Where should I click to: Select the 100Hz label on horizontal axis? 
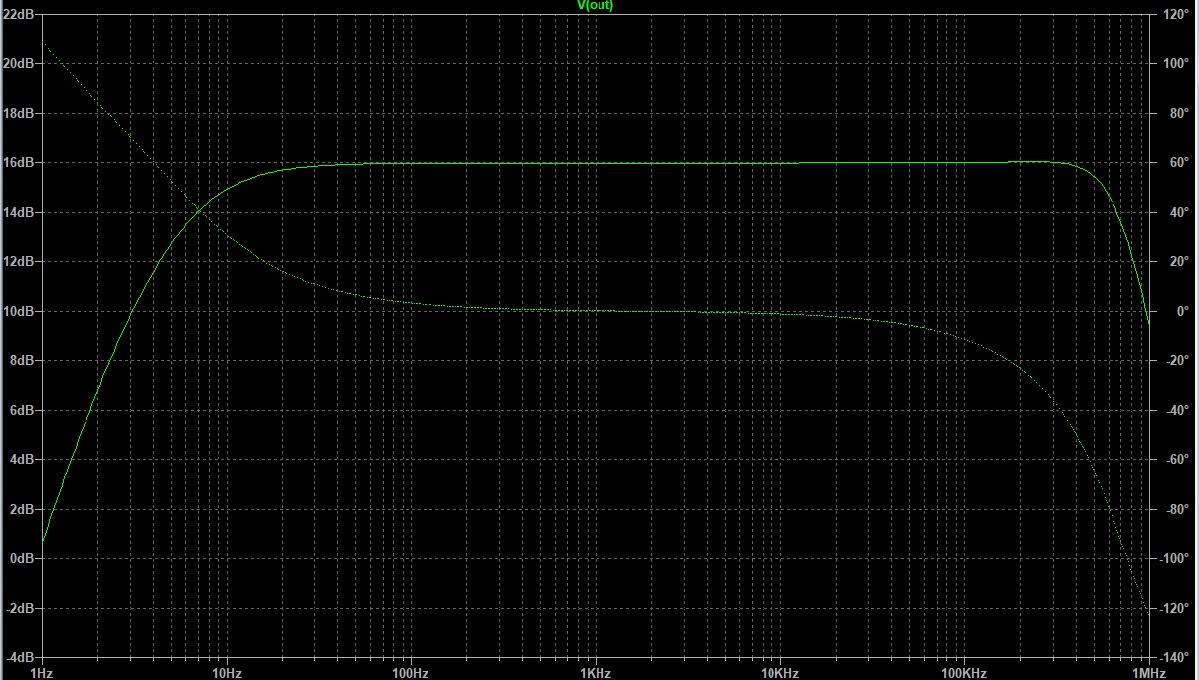click(x=411, y=673)
